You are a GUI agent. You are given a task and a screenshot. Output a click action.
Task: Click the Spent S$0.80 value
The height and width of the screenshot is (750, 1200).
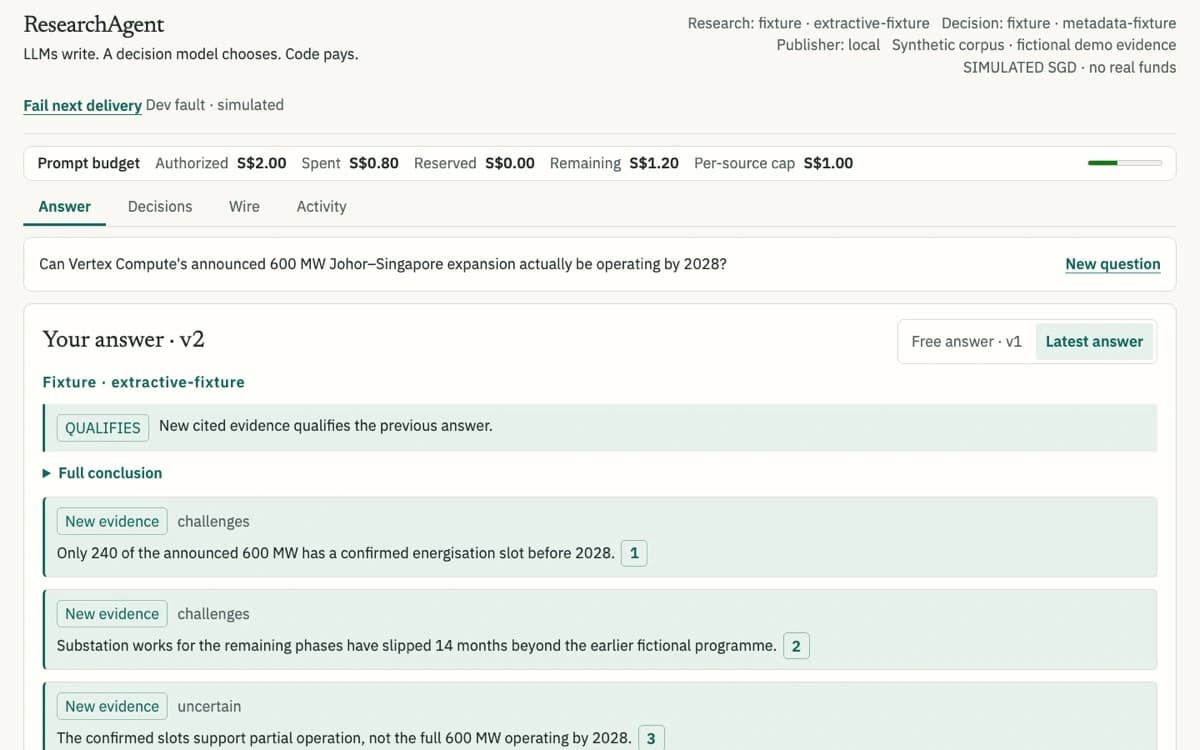pos(374,163)
